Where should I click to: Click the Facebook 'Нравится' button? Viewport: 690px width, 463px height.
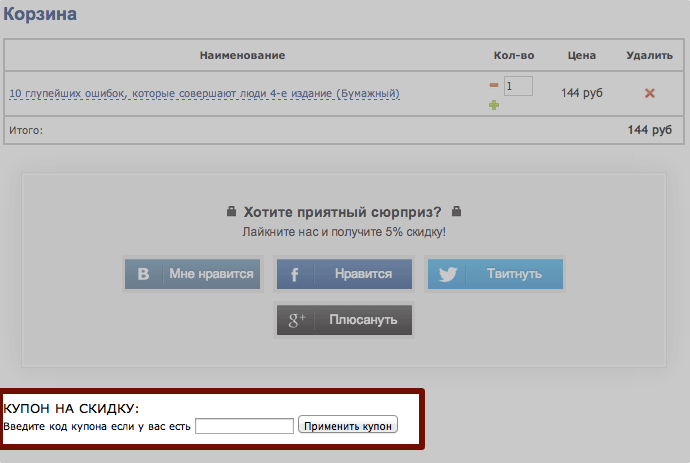[x=344, y=274]
